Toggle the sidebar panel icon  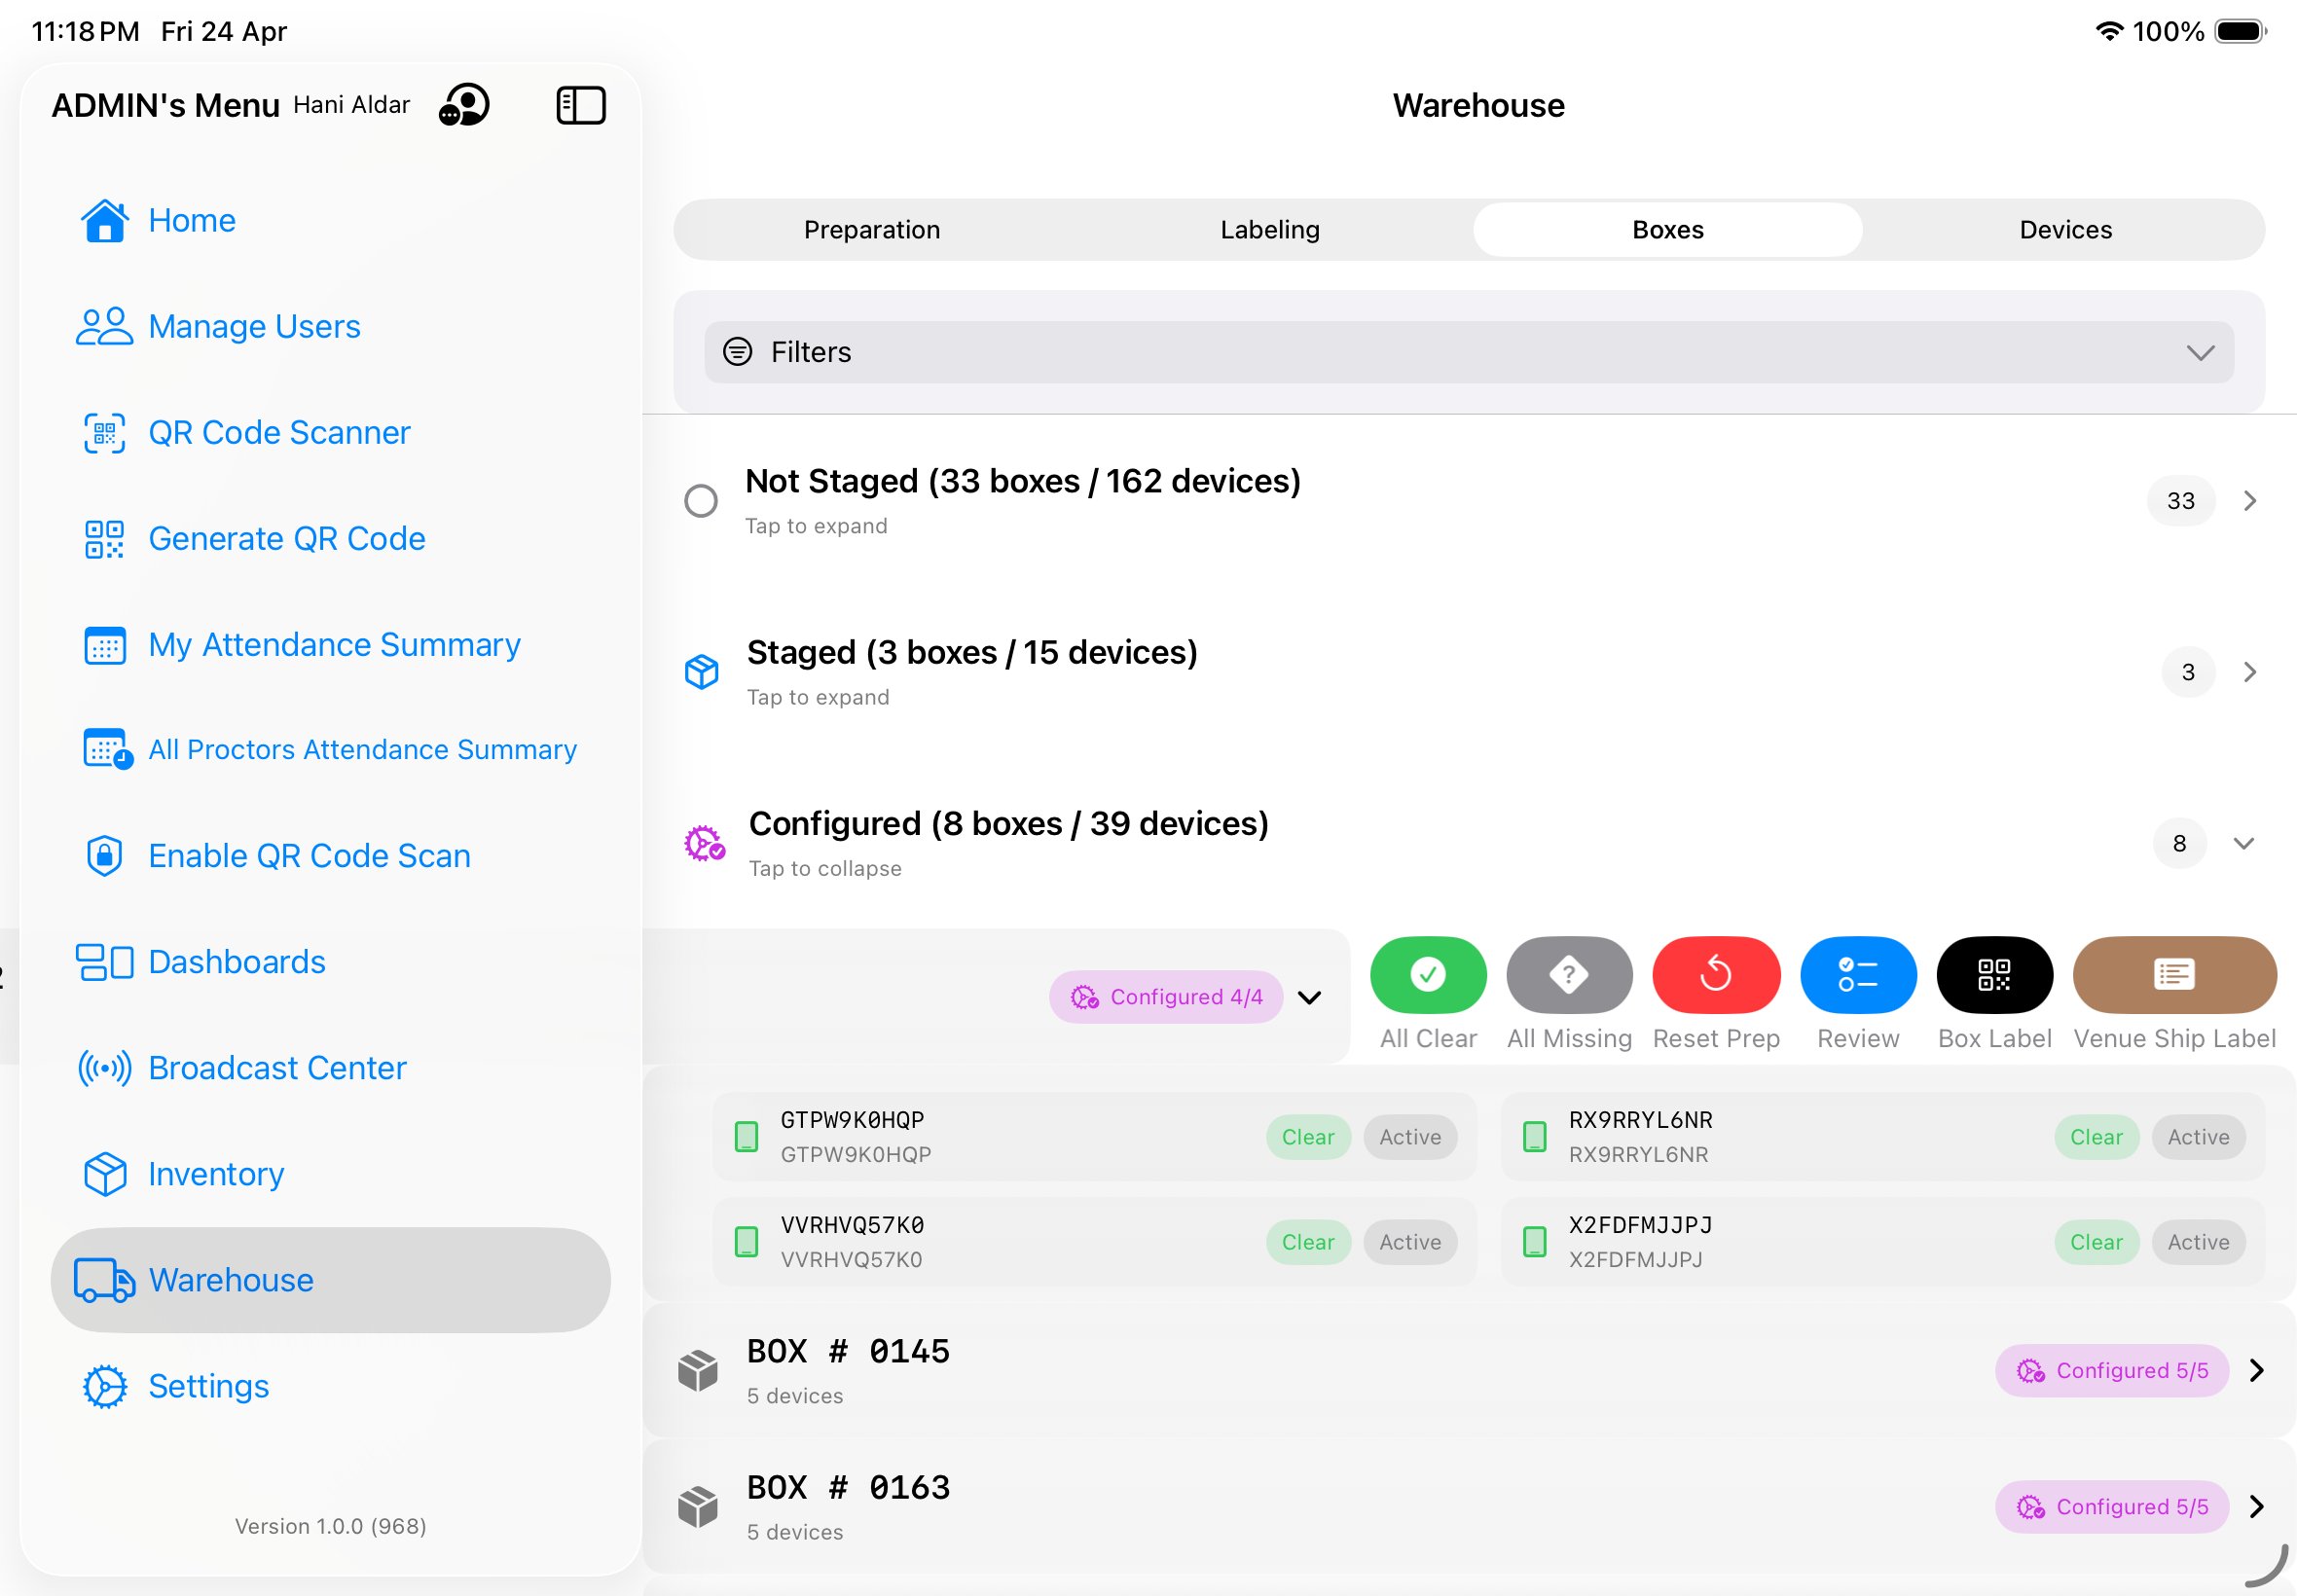coord(580,105)
